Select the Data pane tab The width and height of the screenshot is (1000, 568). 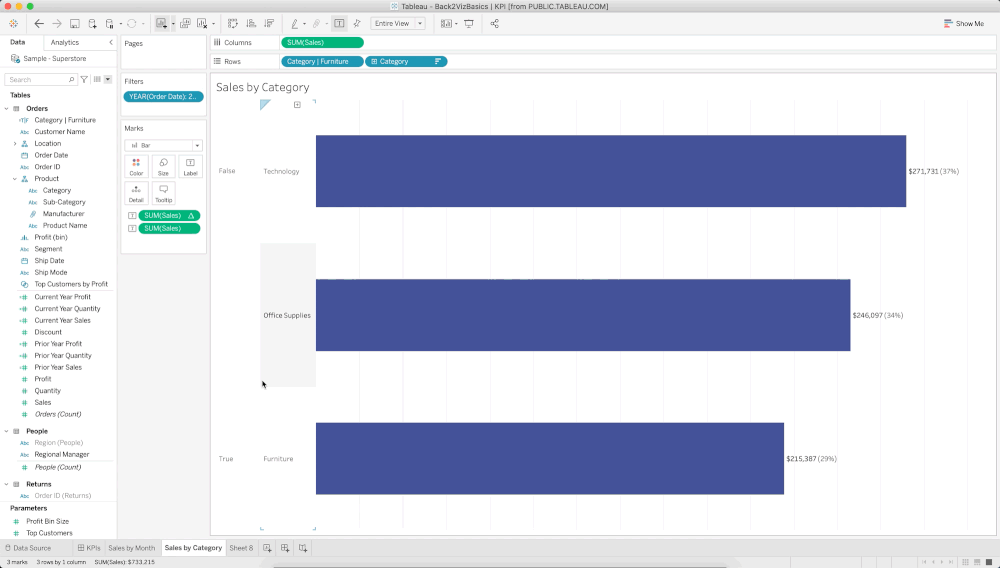point(17,42)
